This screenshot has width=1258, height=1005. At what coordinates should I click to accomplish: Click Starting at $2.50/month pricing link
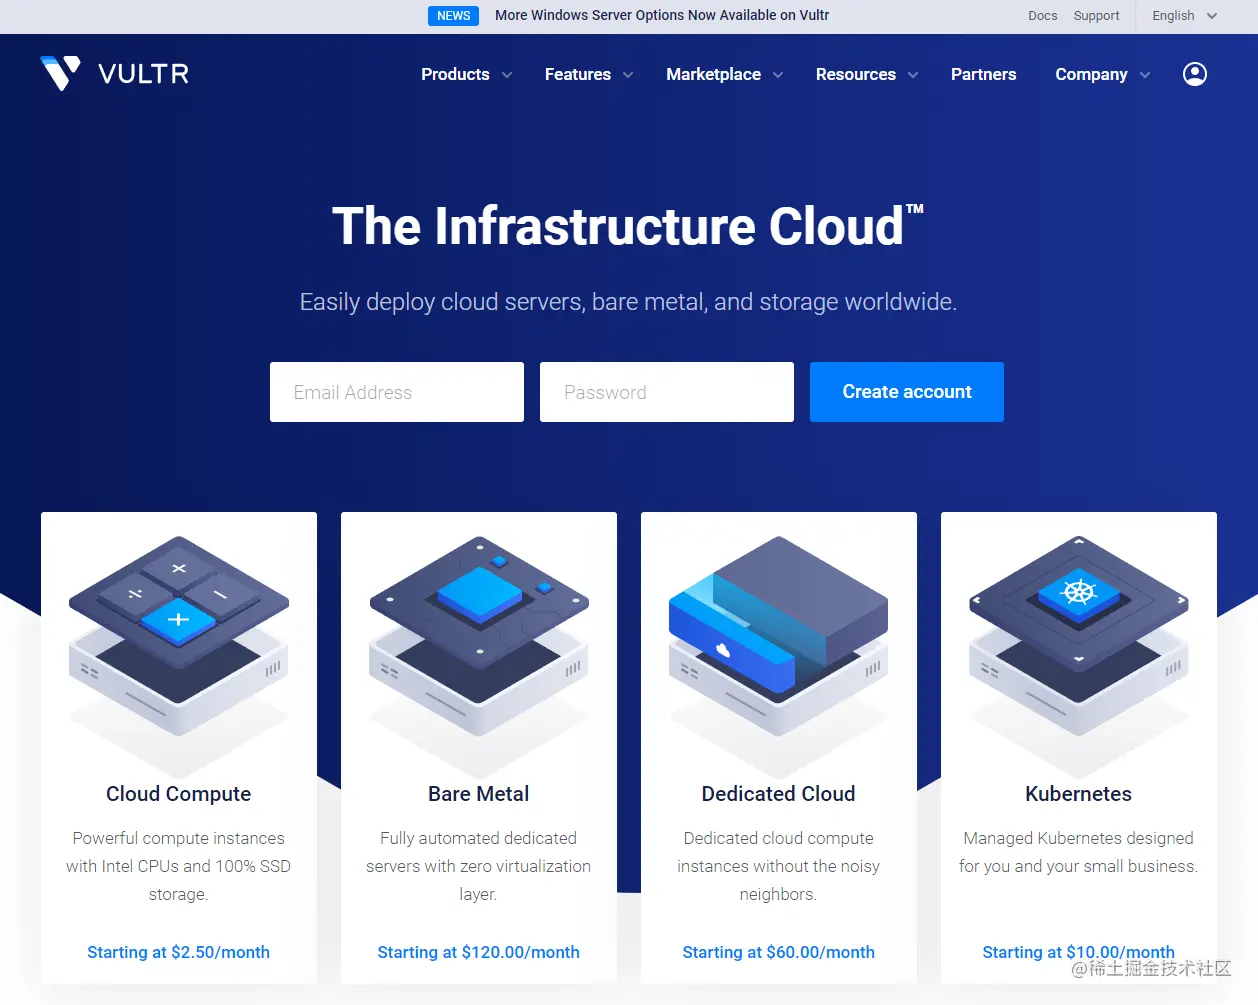(x=178, y=952)
